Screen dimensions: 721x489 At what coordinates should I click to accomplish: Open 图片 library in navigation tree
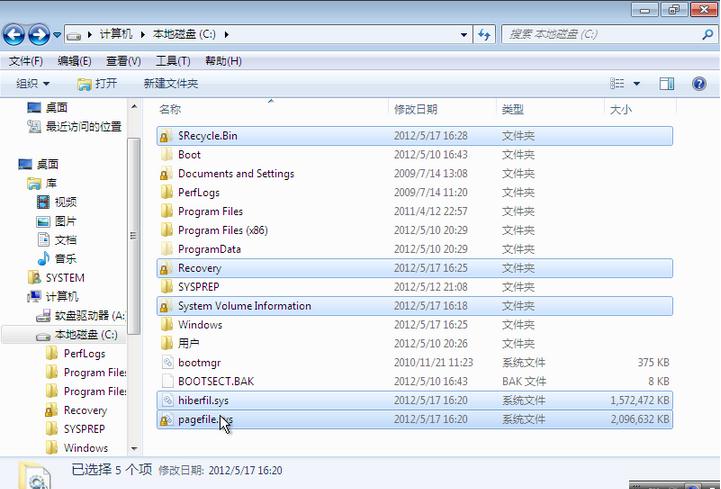[x=56, y=221]
